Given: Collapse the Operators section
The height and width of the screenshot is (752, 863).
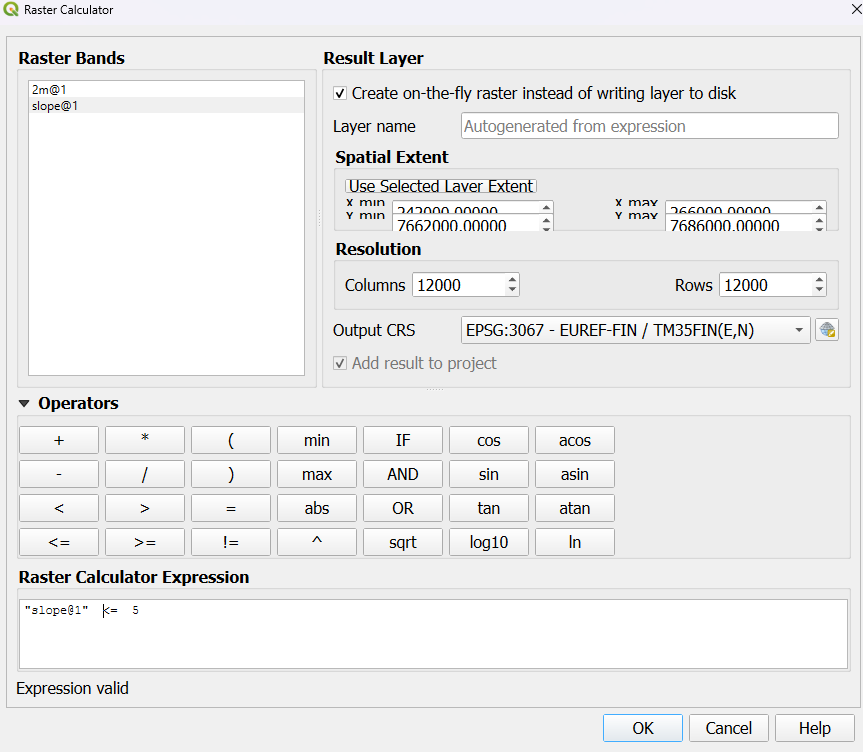Looking at the screenshot, I should point(24,404).
